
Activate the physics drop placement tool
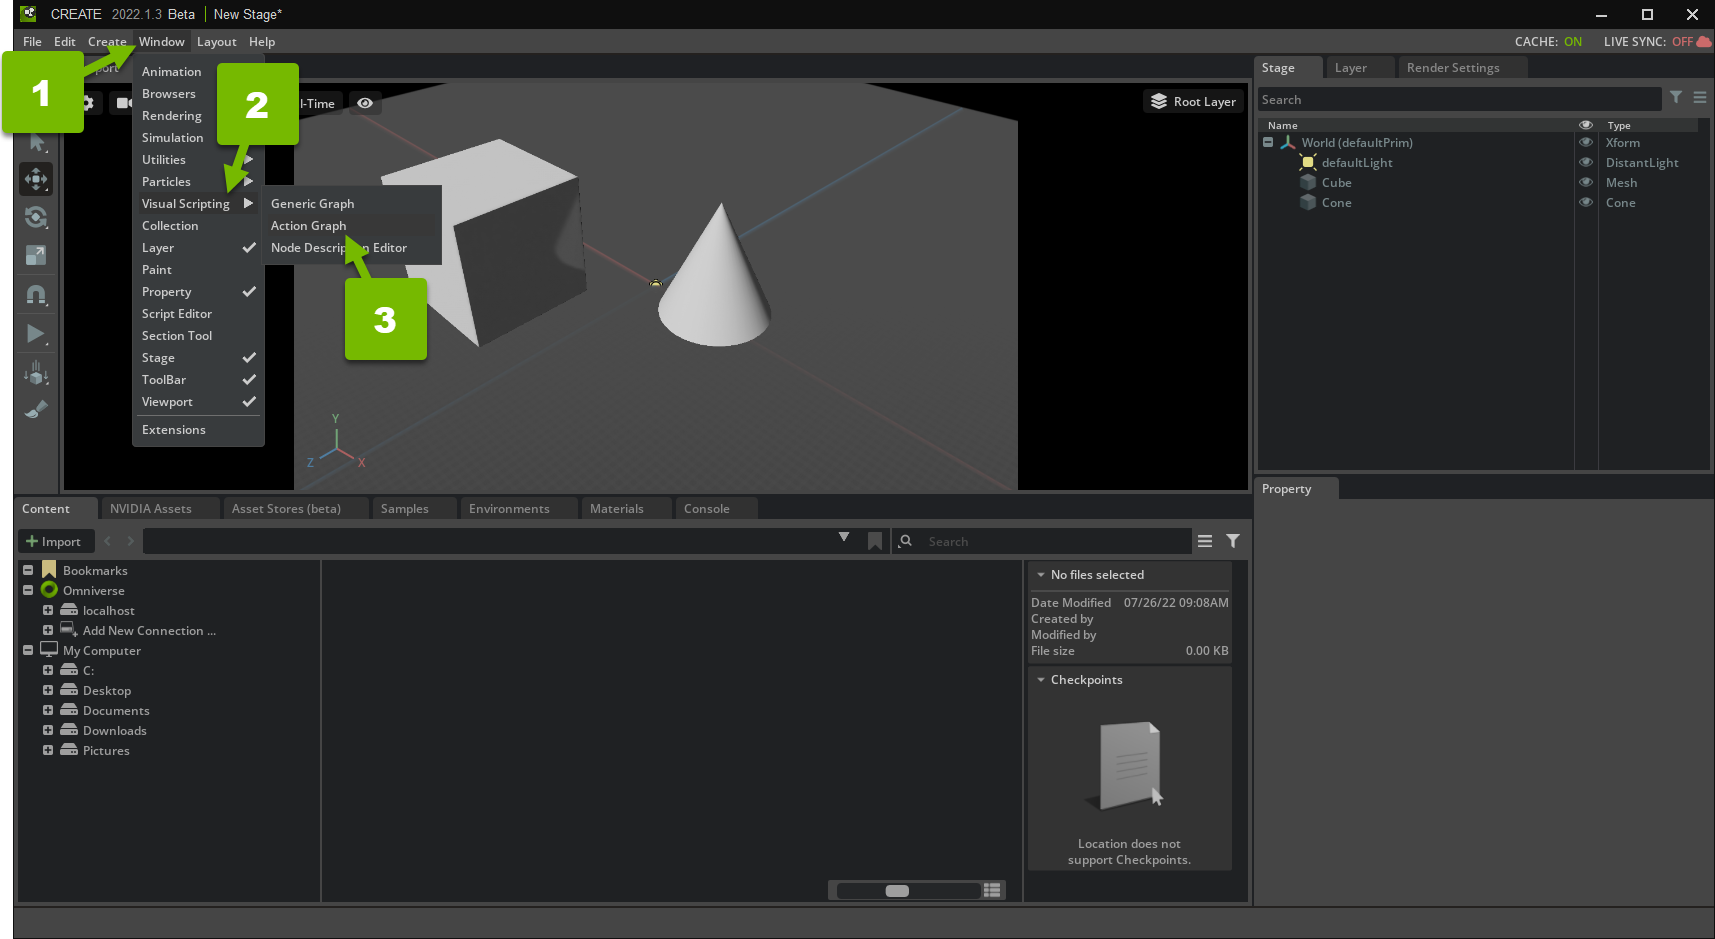[36, 373]
